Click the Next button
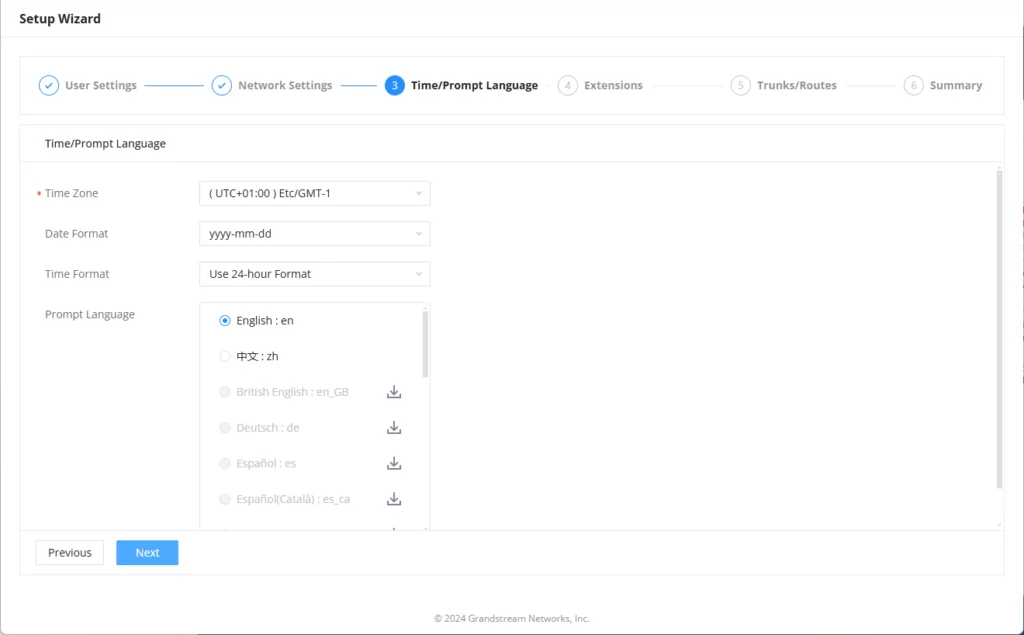 pos(147,553)
